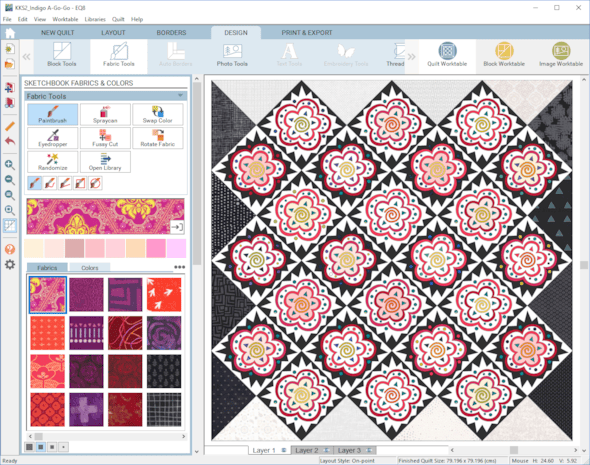Select the plain one-click paintbrush mode
Image resolution: width=590 pixels, height=465 pixels.
(35, 183)
